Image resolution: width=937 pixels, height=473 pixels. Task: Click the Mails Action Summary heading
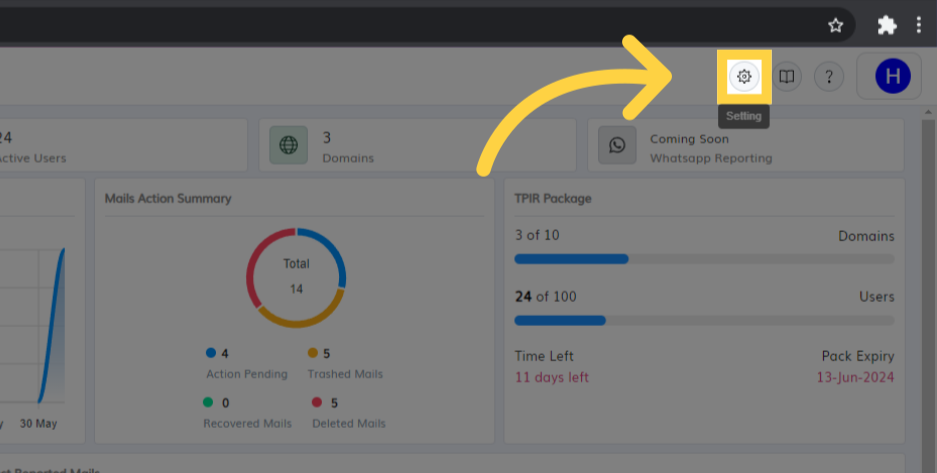click(168, 198)
